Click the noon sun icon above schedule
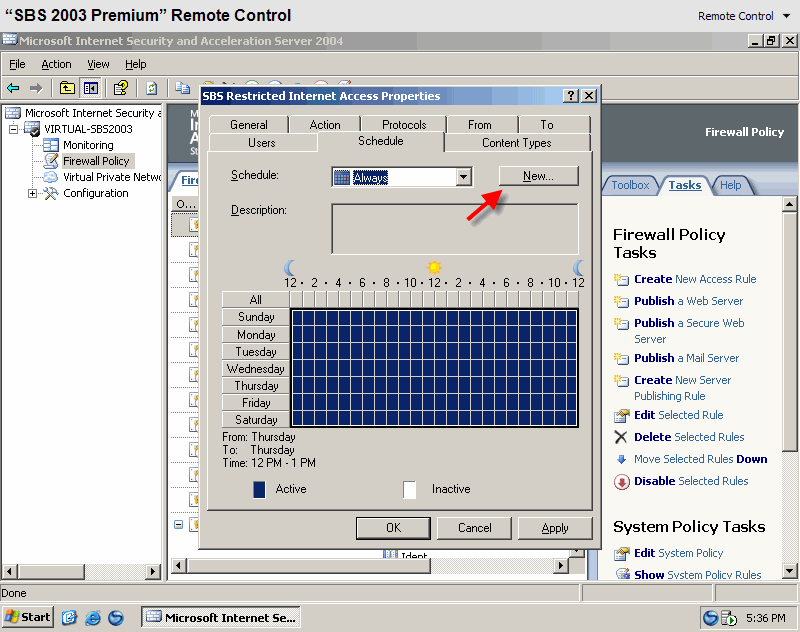 tap(434, 267)
